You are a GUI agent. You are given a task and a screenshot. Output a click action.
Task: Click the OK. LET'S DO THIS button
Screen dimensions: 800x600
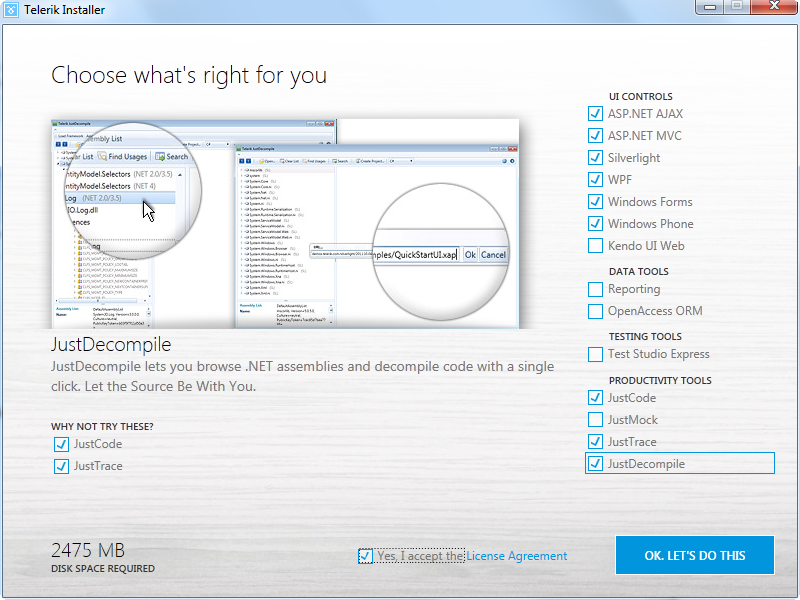coord(695,555)
